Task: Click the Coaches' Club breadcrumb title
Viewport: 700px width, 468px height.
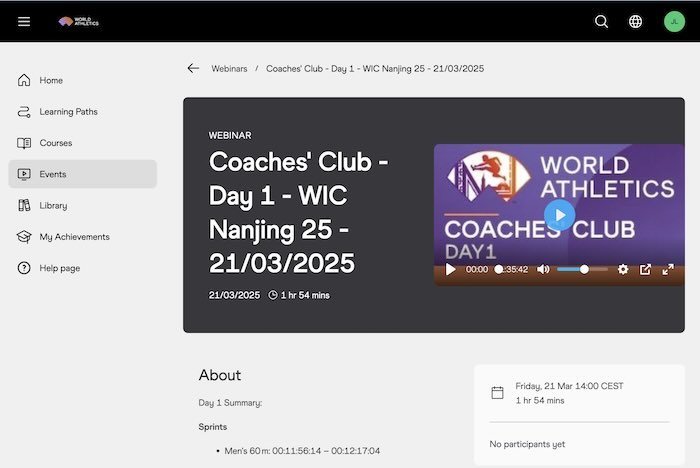Action: (x=375, y=68)
